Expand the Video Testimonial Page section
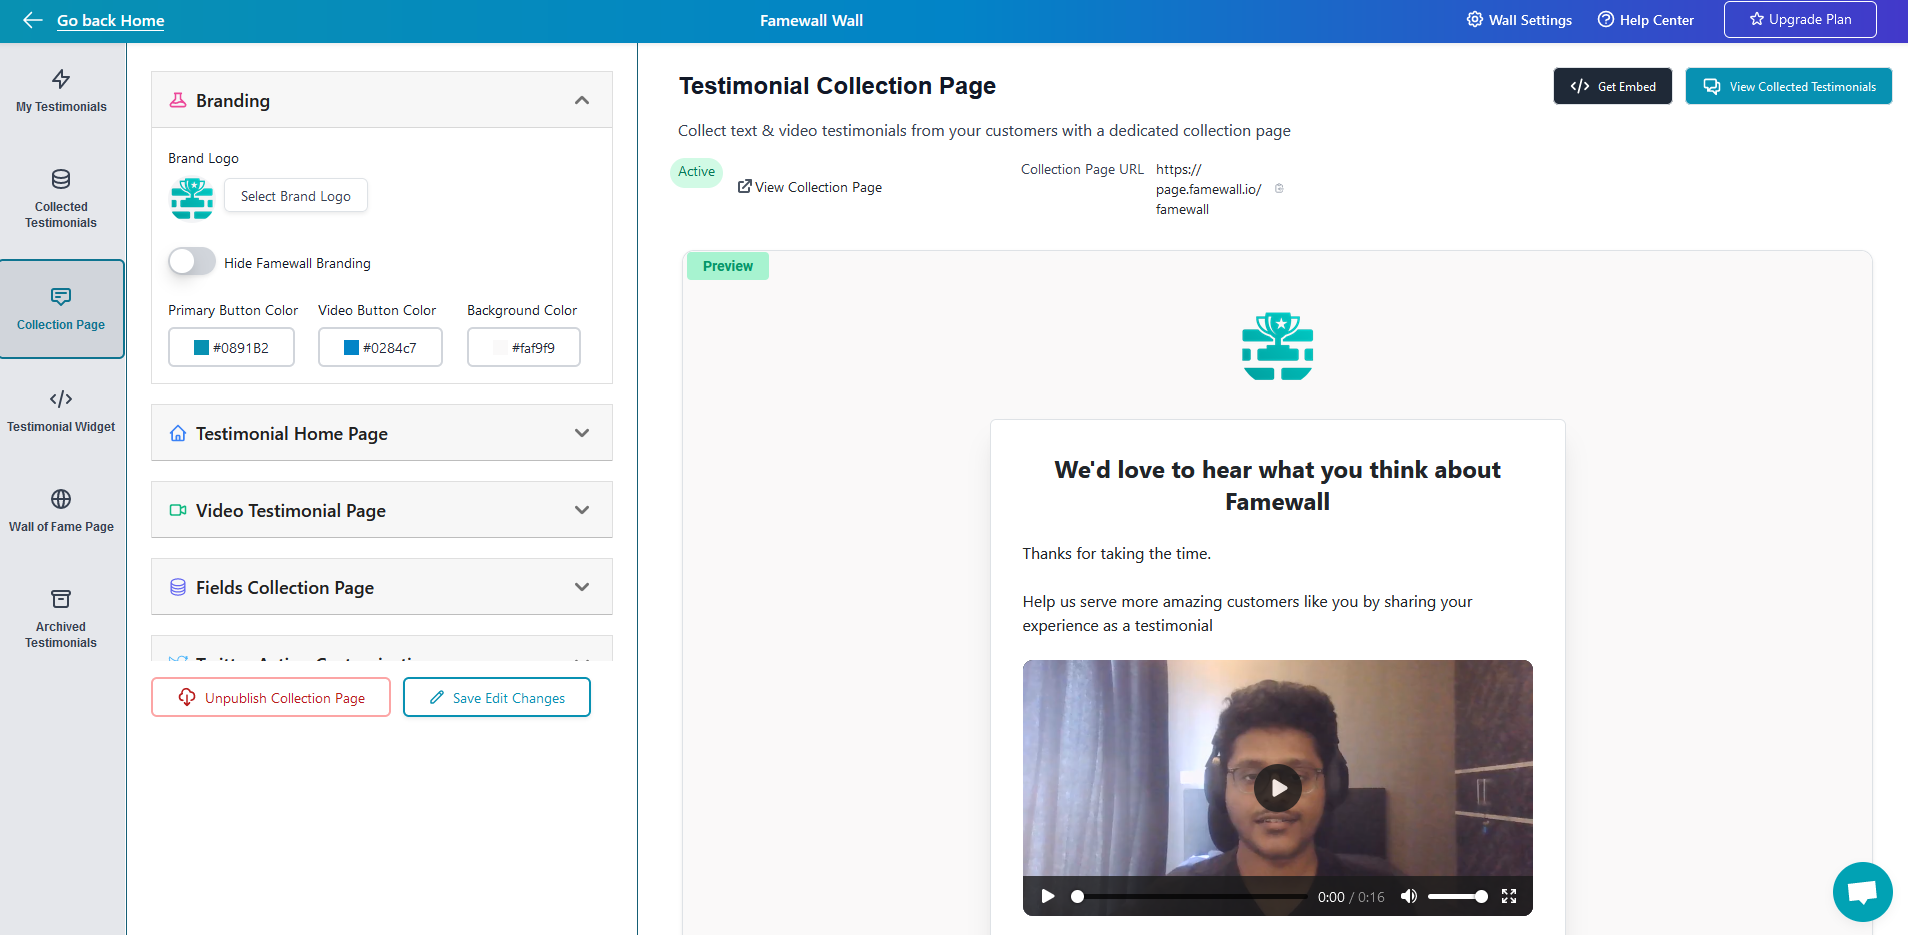The width and height of the screenshot is (1908, 935). tap(582, 510)
